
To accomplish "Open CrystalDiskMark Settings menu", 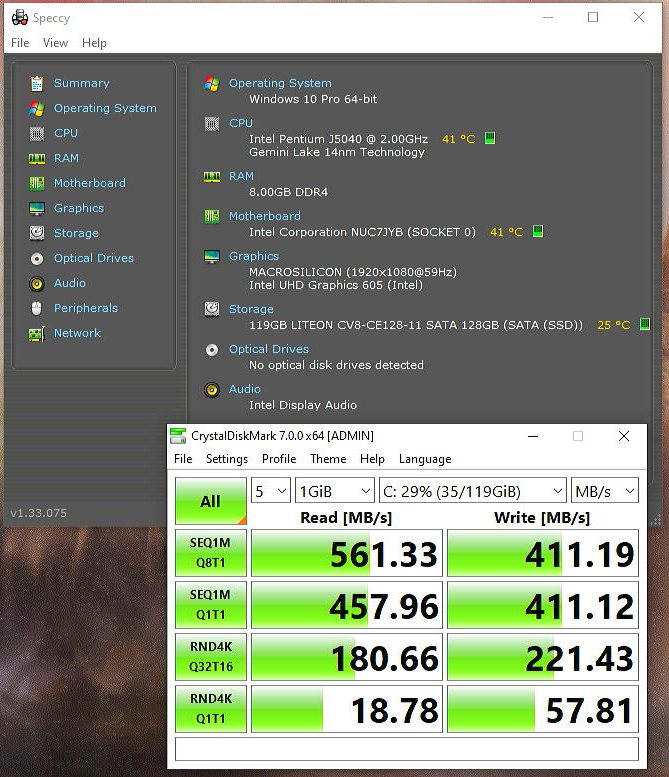I will (x=227, y=459).
